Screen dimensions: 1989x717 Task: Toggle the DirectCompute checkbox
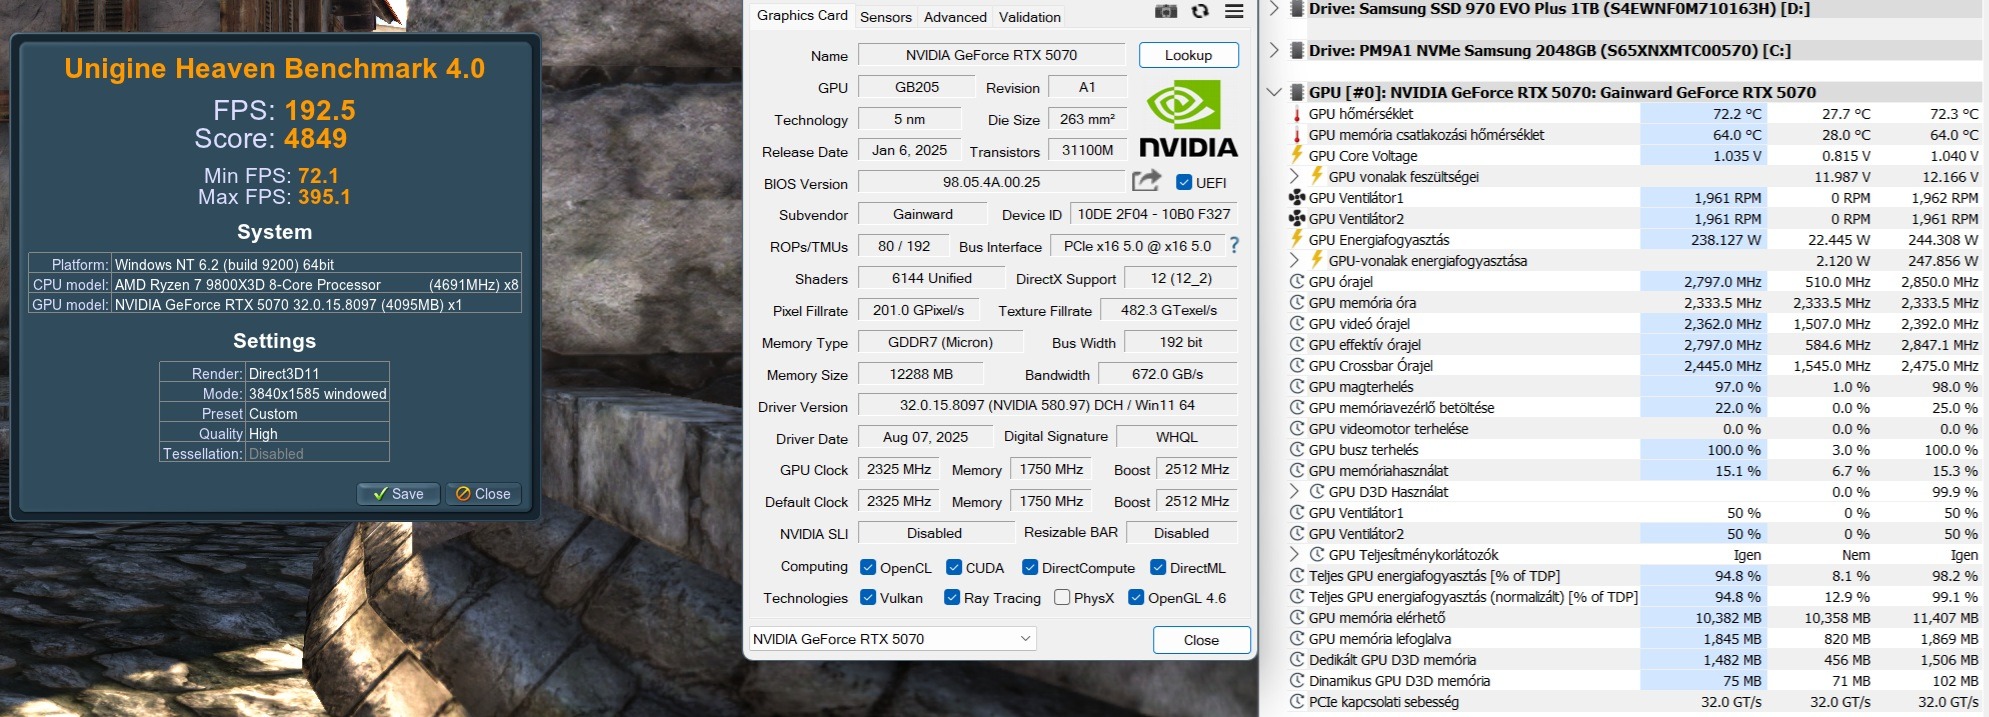(x=1030, y=567)
